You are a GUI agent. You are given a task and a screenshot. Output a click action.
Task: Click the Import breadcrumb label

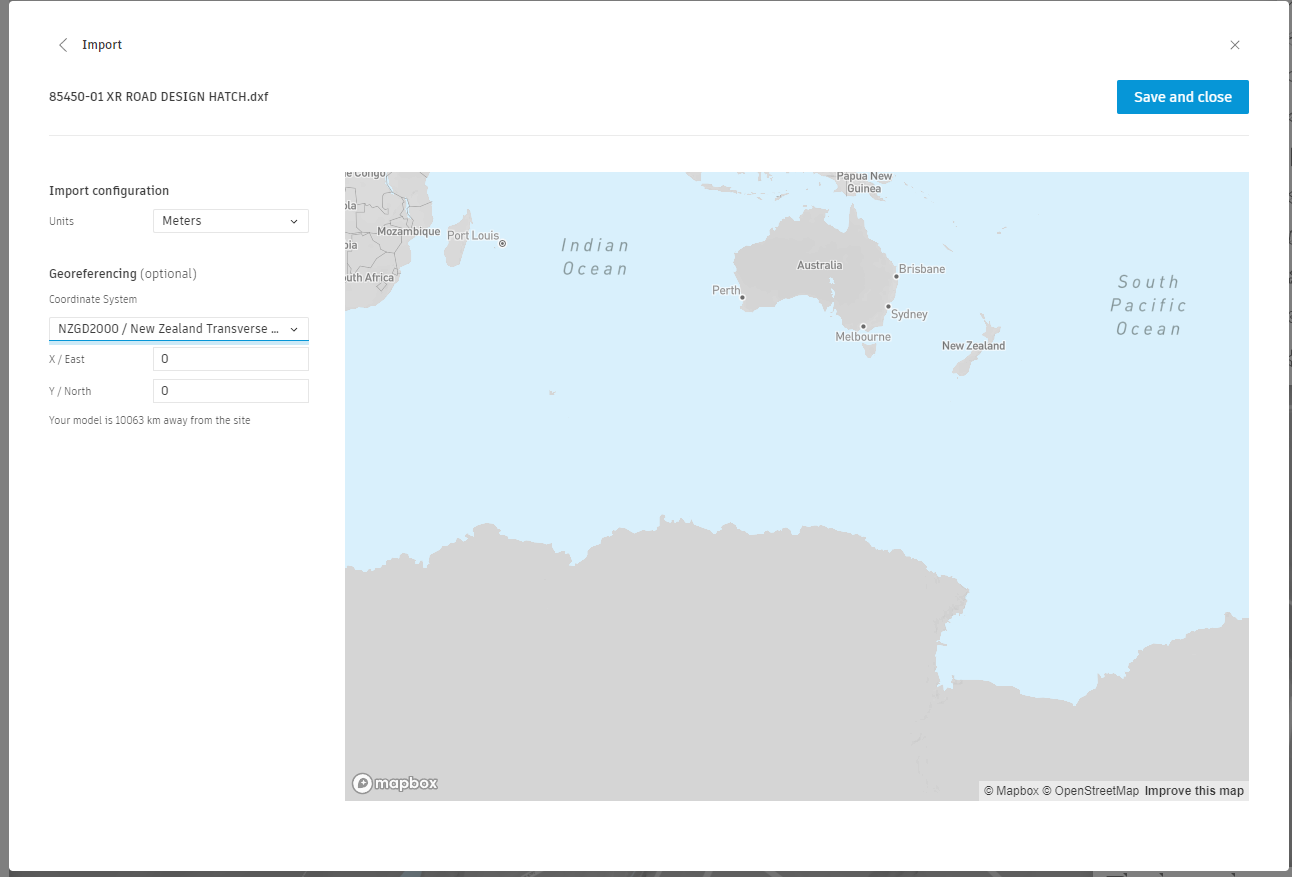coord(102,45)
